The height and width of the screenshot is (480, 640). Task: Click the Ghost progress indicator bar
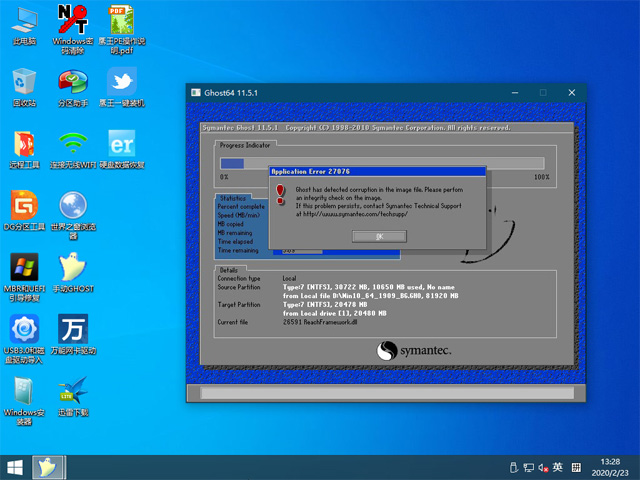pyautogui.click(x=382, y=163)
